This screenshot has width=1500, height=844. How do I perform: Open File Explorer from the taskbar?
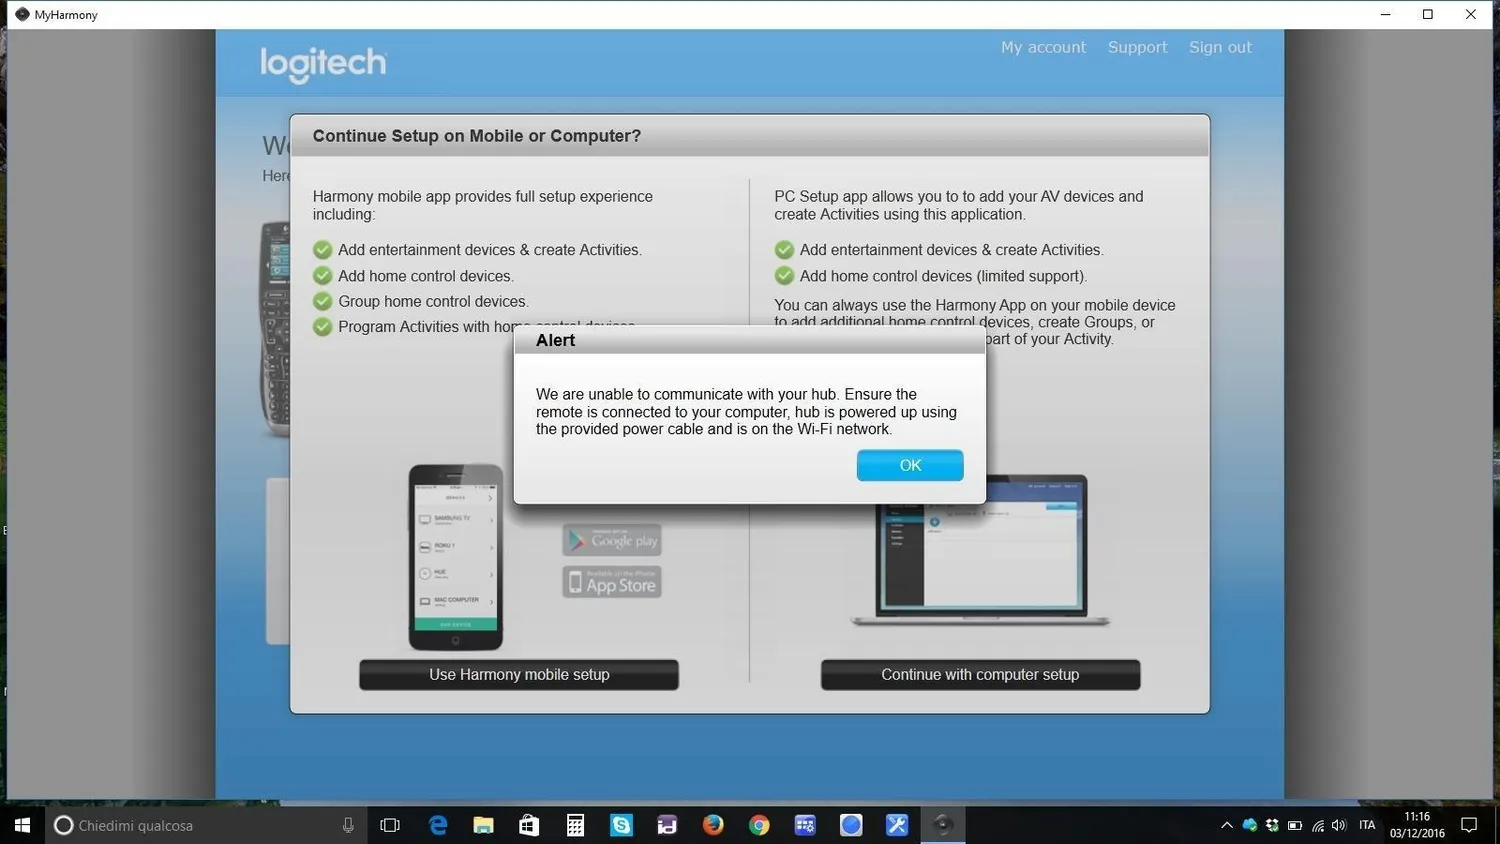point(484,825)
